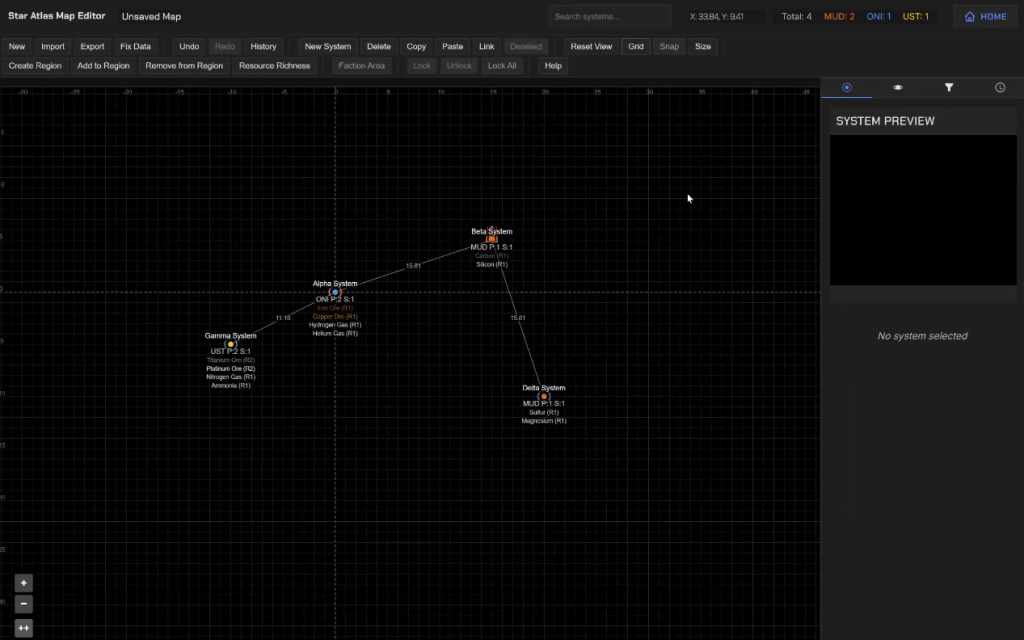
Task: Open the history clock panel icon
Action: (999, 87)
